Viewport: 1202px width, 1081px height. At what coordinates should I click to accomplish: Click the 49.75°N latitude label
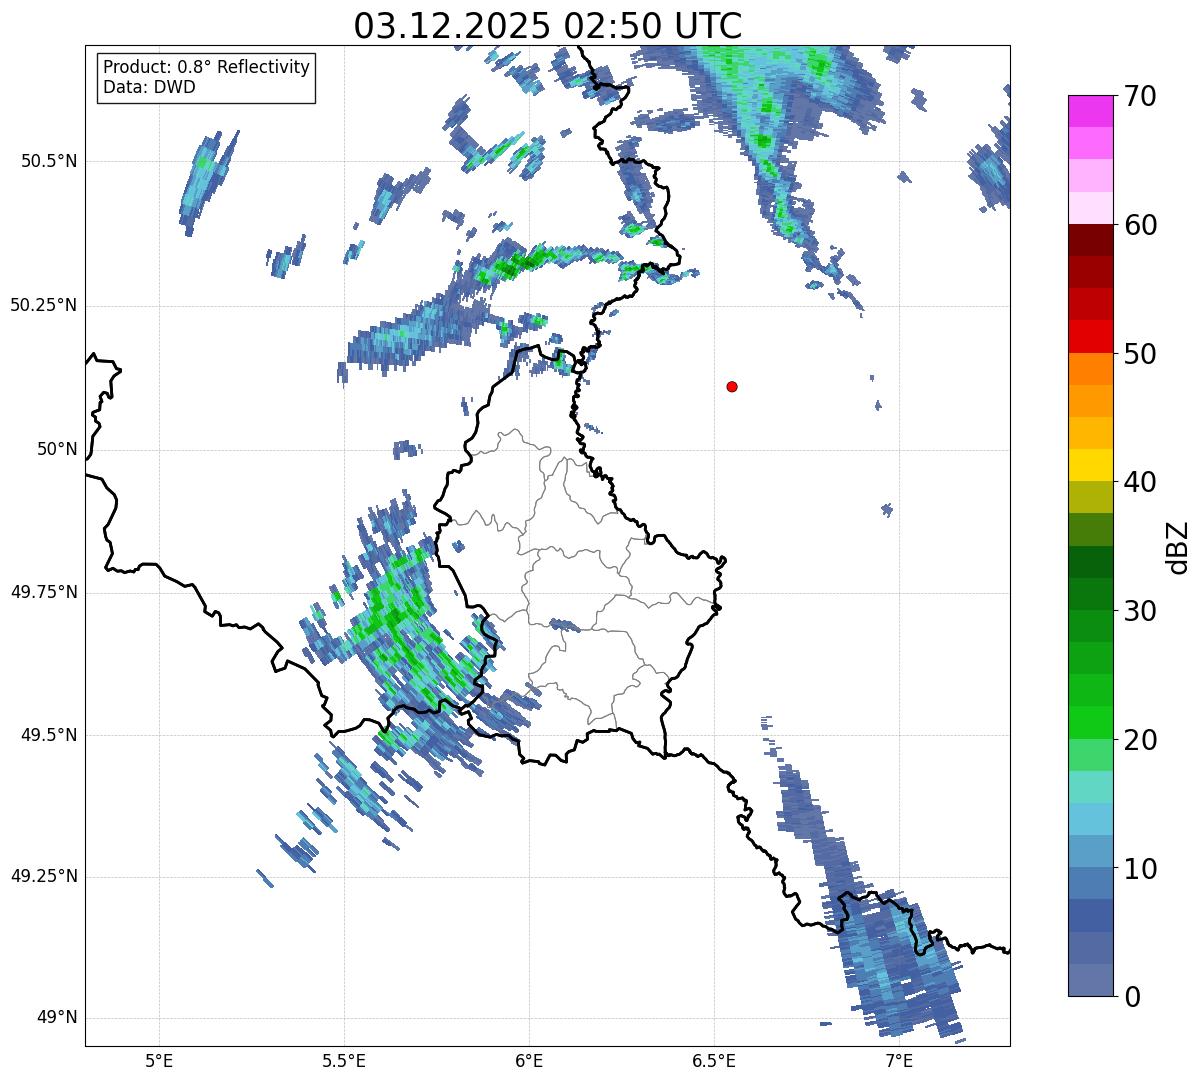tap(43, 592)
